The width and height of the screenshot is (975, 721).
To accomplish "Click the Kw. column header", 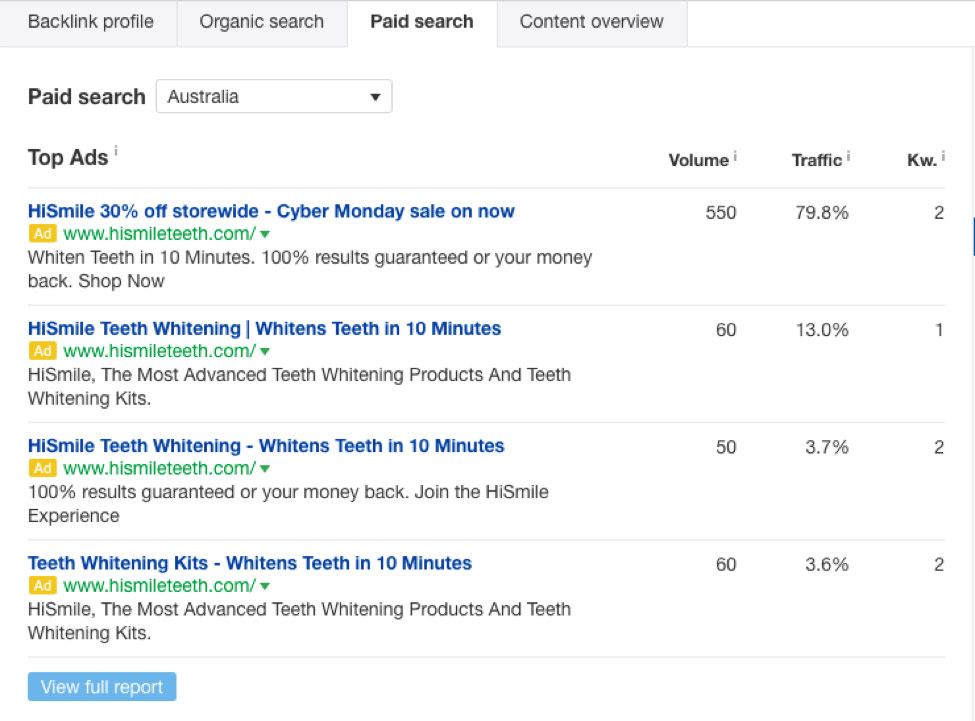I will tap(922, 160).
